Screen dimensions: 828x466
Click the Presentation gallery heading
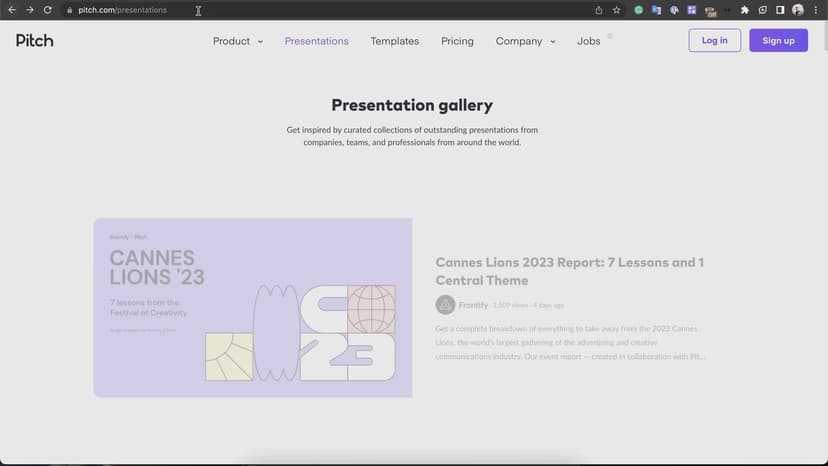point(412,105)
